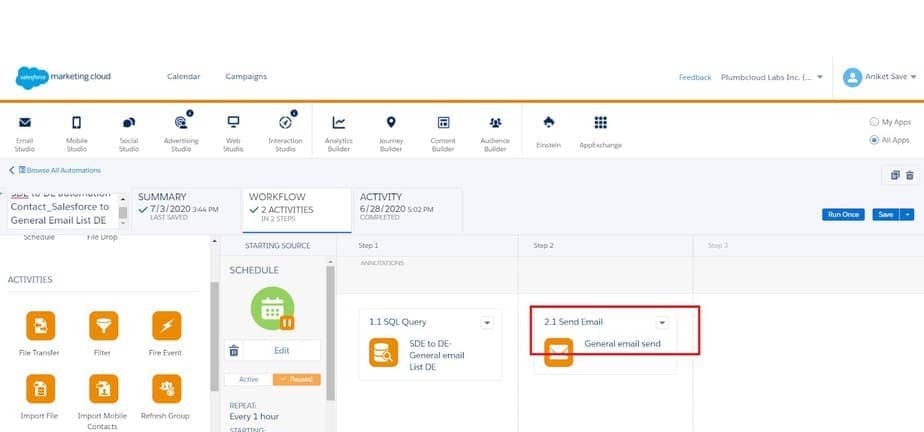Click the Annotations label
The height and width of the screenshot is (432, 924).
tap(382, 263)
